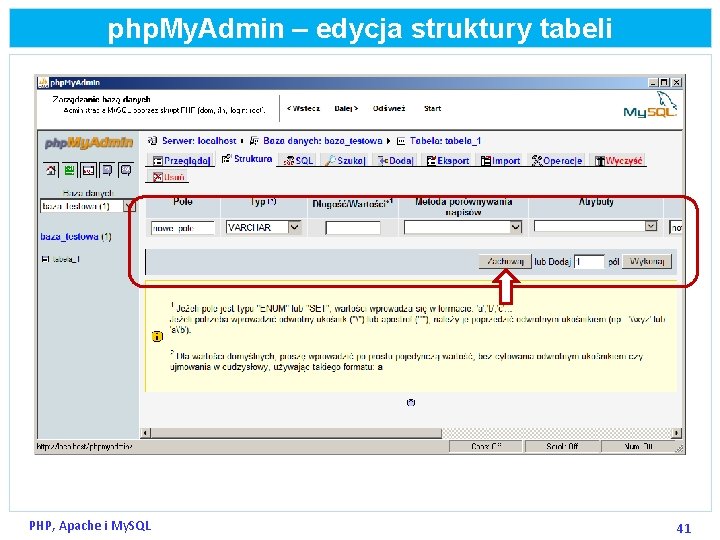
Task: Open the Operacje tab
Action: tap(557, 160)
